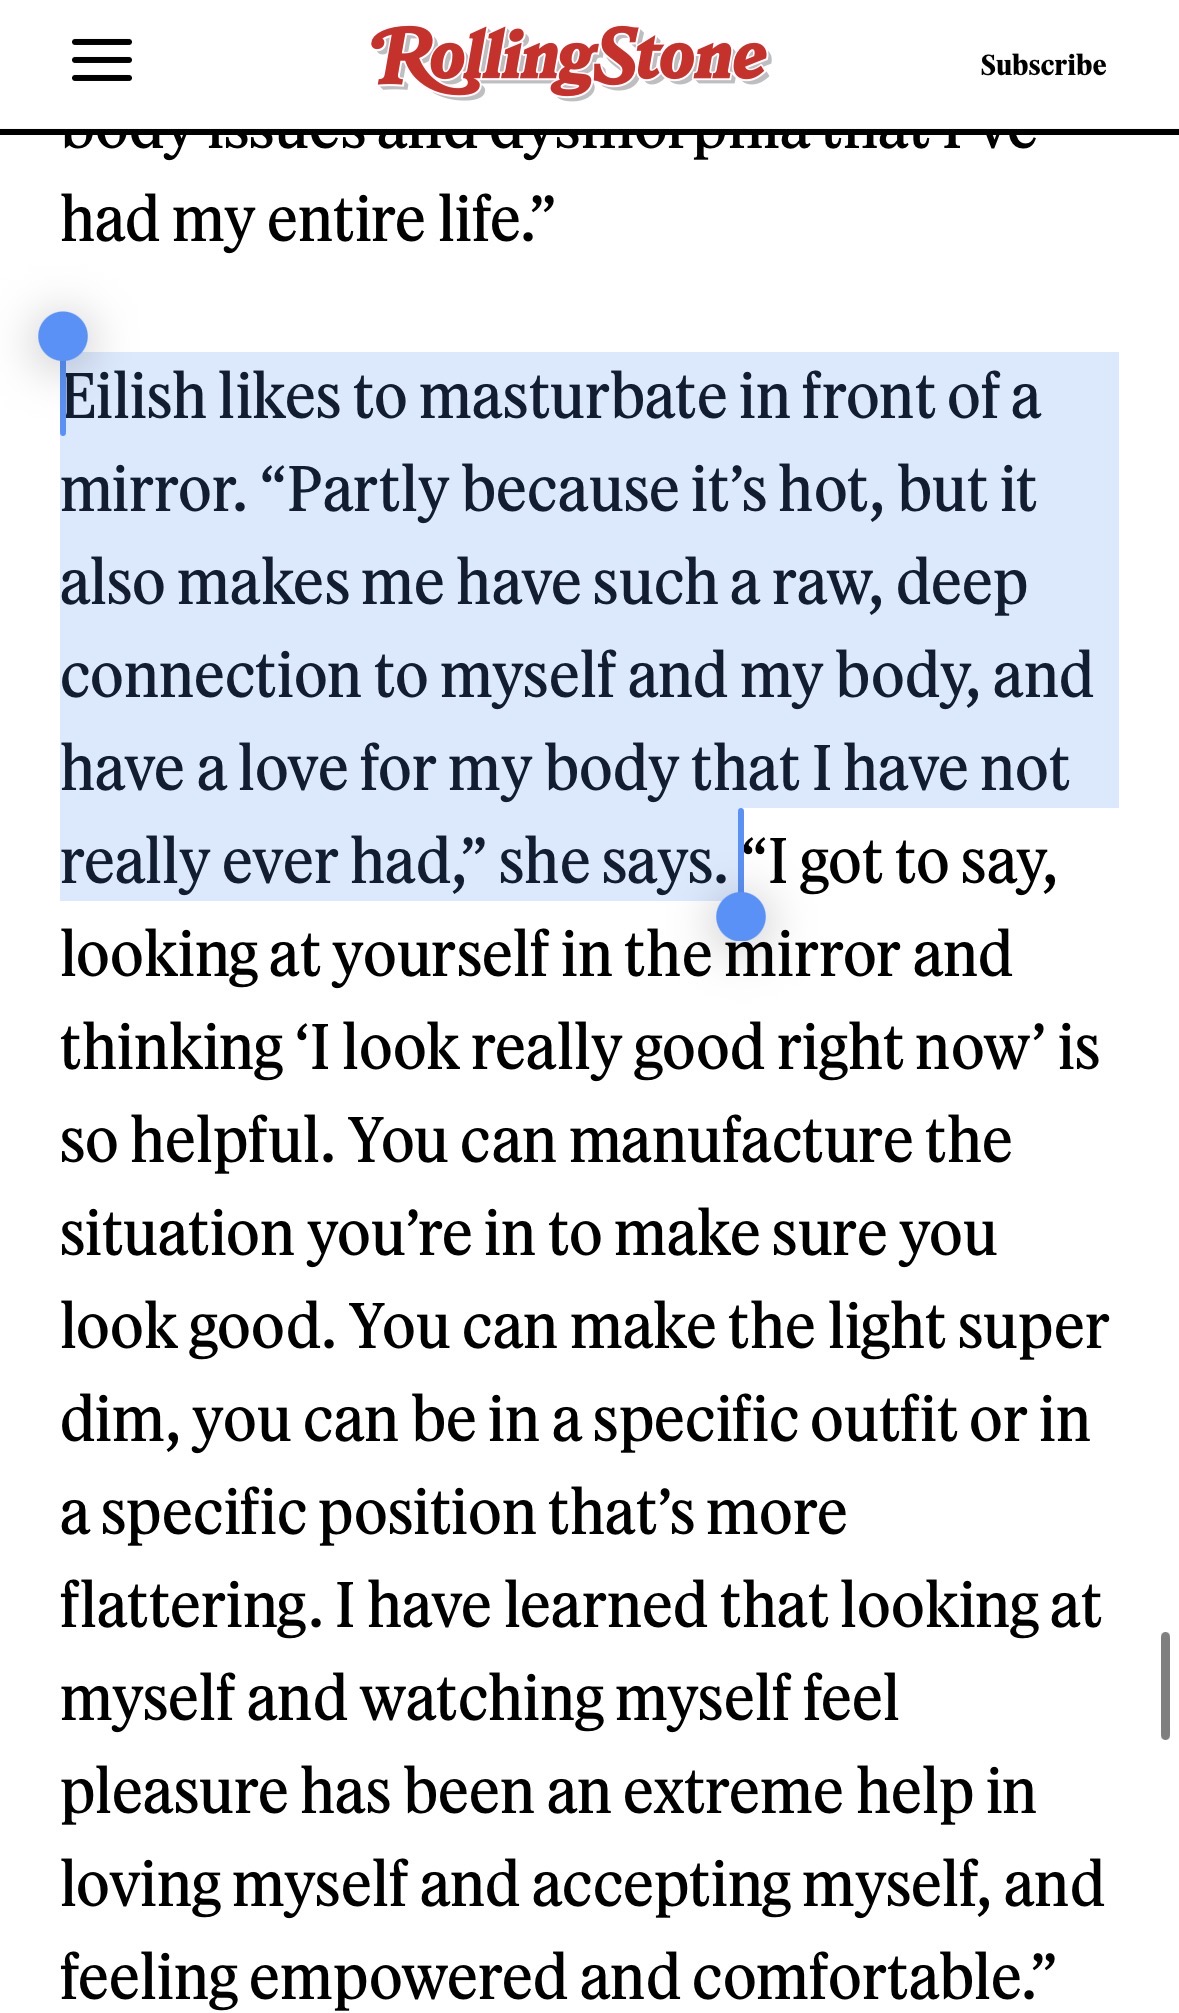Tap the selection start handle above "Eilish"

pyautogui.click(x=63, y=336)
